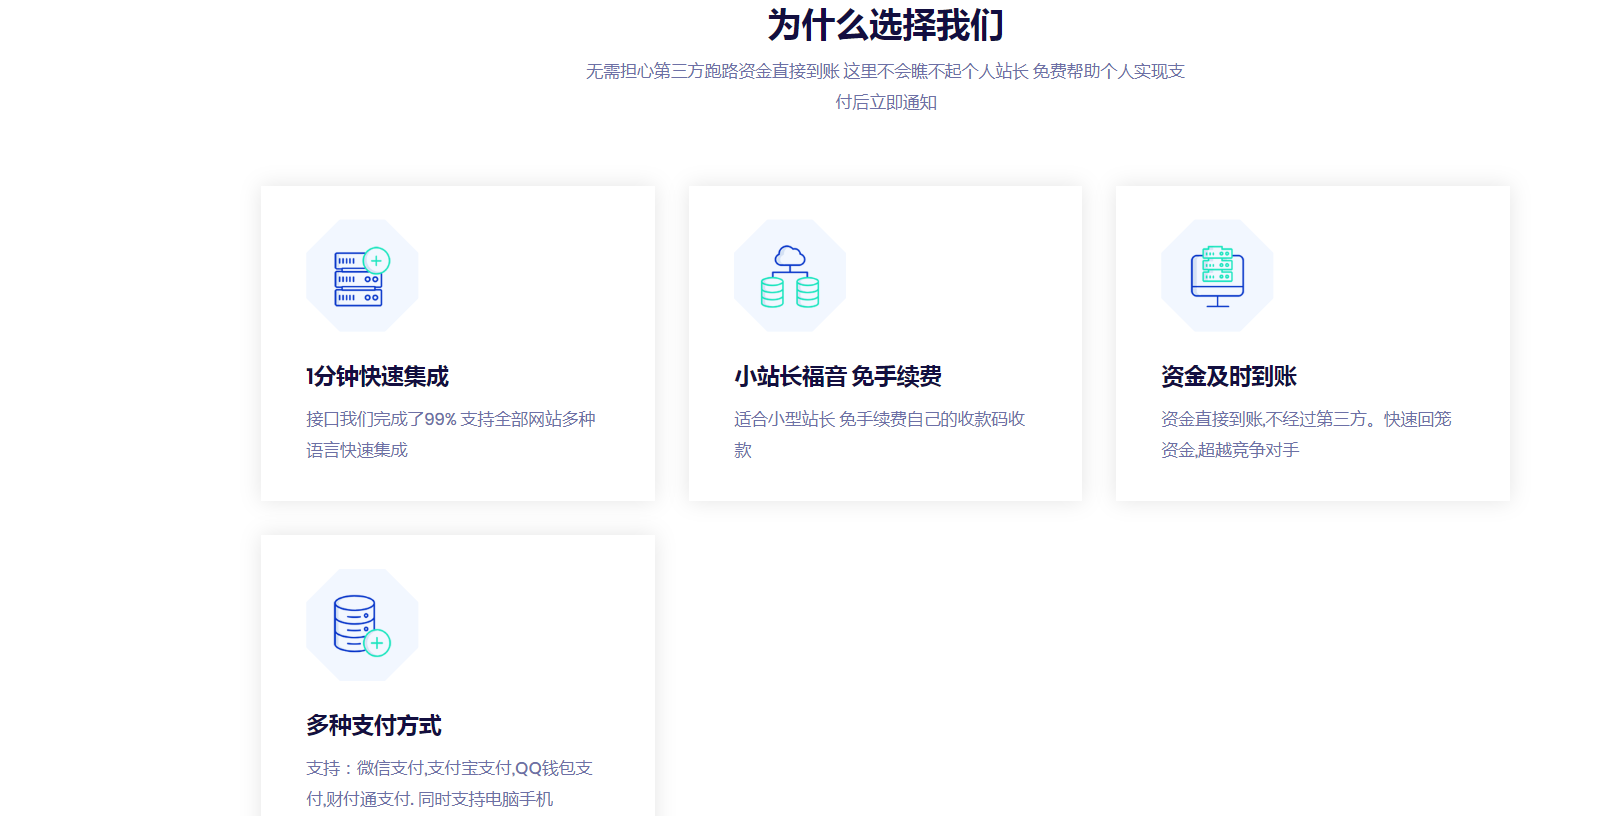Click description text 适合小型站长 免手续费
The image size is (1616, 816).
pyautogui.click(x=879, y=419)
